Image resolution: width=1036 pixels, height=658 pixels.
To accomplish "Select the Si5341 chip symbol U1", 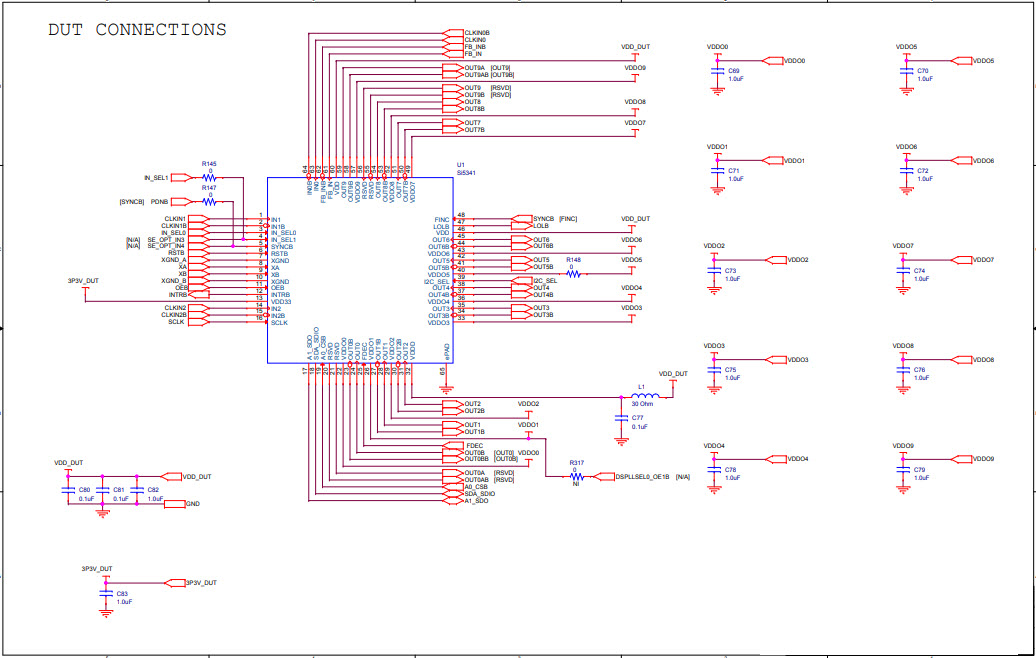I will [360, 270].
